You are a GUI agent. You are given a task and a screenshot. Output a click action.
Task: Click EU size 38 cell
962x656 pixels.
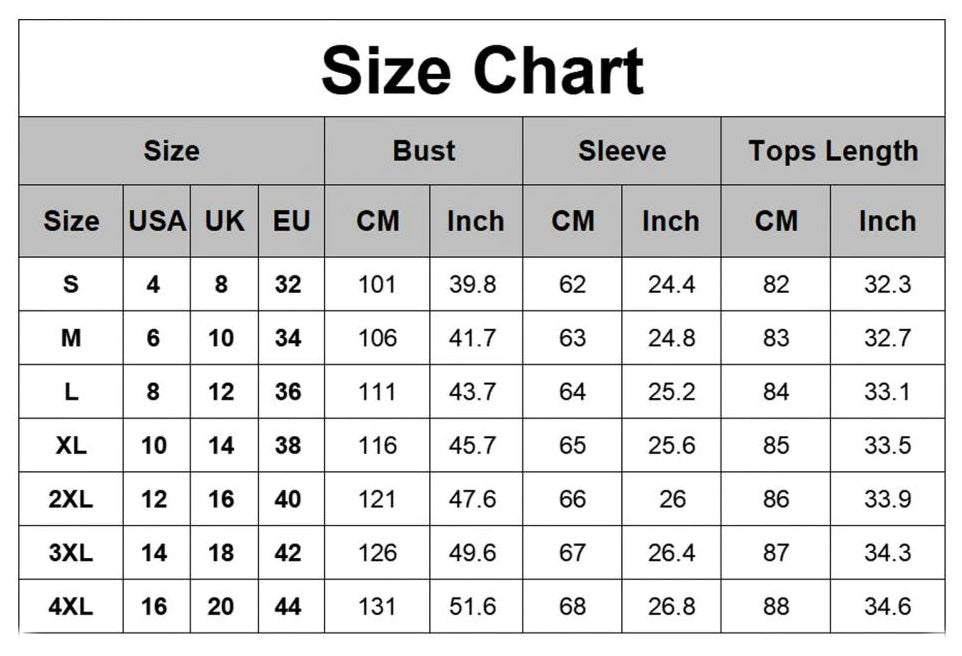[x=288, y=446]
